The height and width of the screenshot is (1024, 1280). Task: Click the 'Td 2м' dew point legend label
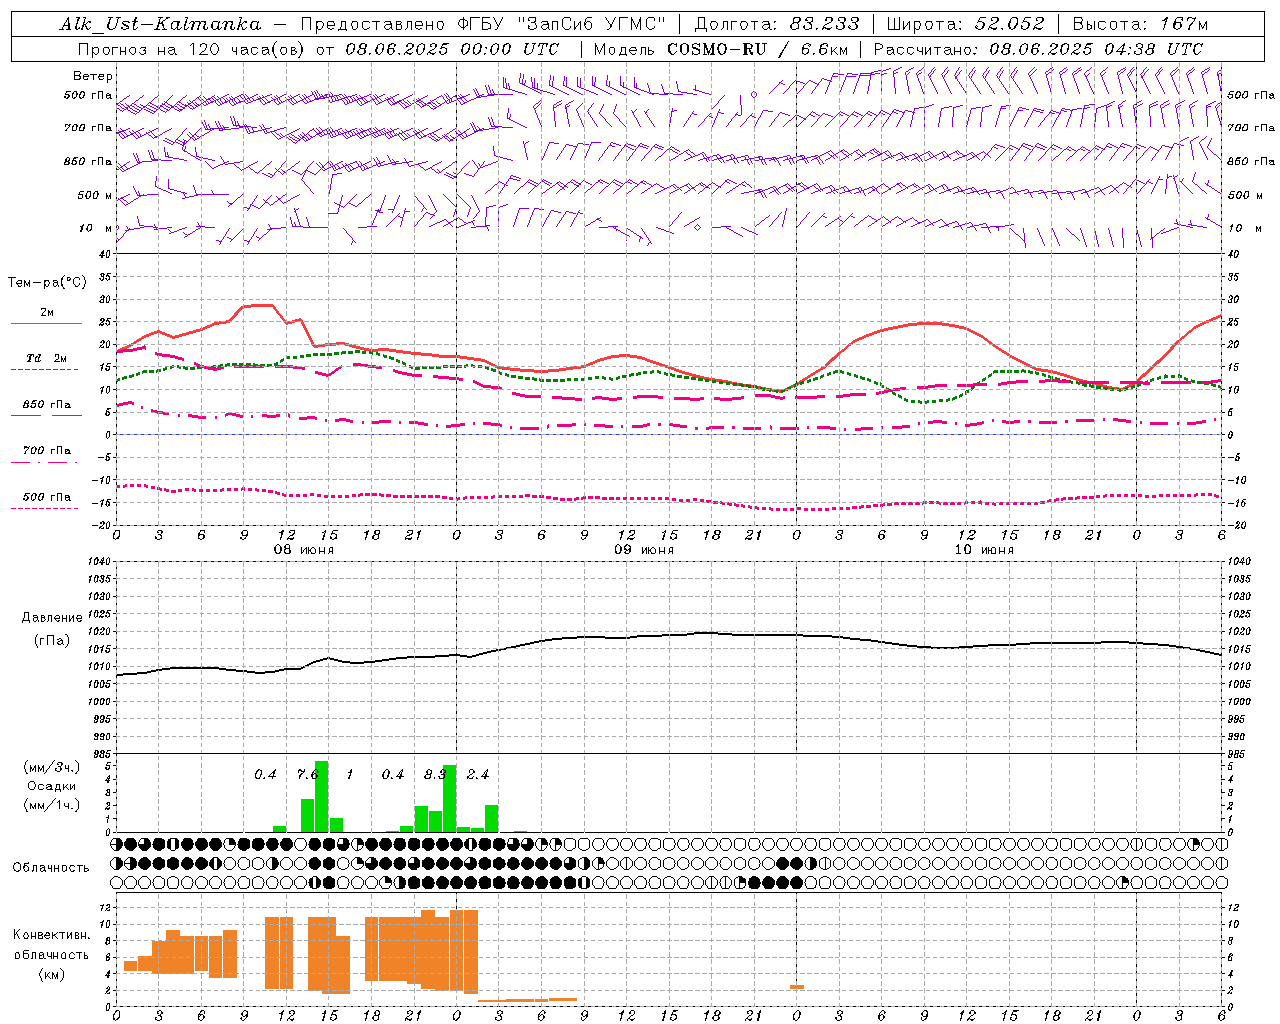pyautogui.click(x=47, y=358)
